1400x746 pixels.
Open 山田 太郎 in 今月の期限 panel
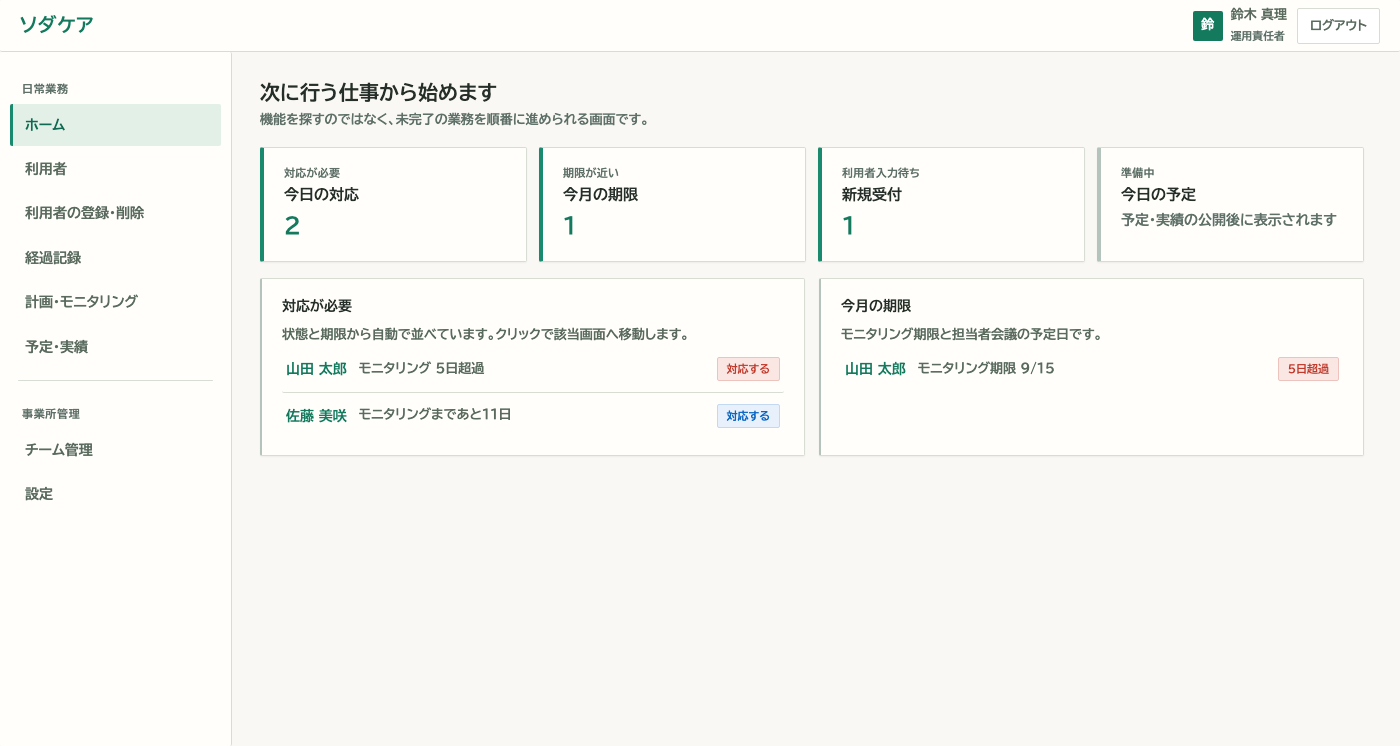[875, 369]
